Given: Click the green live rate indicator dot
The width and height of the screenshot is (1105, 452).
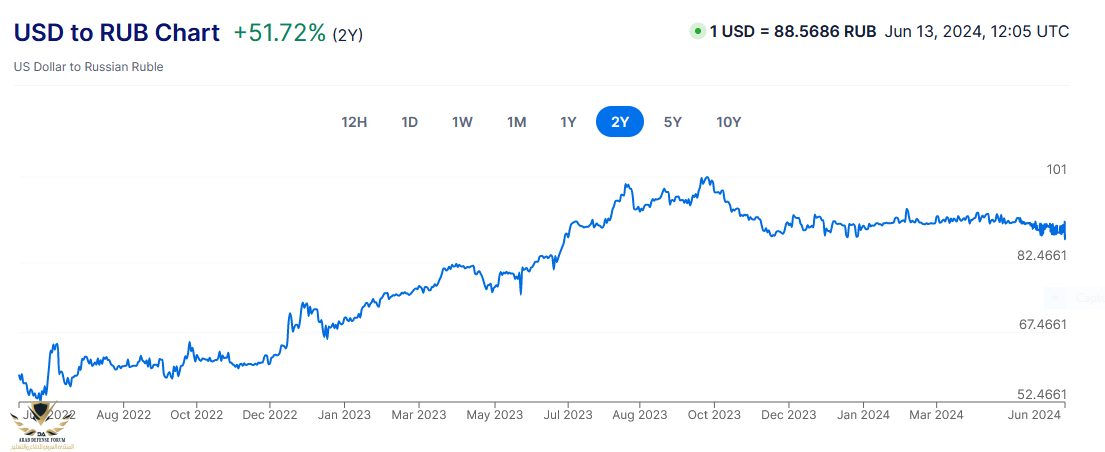Looking at the screenshot, I should click(697, 31).
